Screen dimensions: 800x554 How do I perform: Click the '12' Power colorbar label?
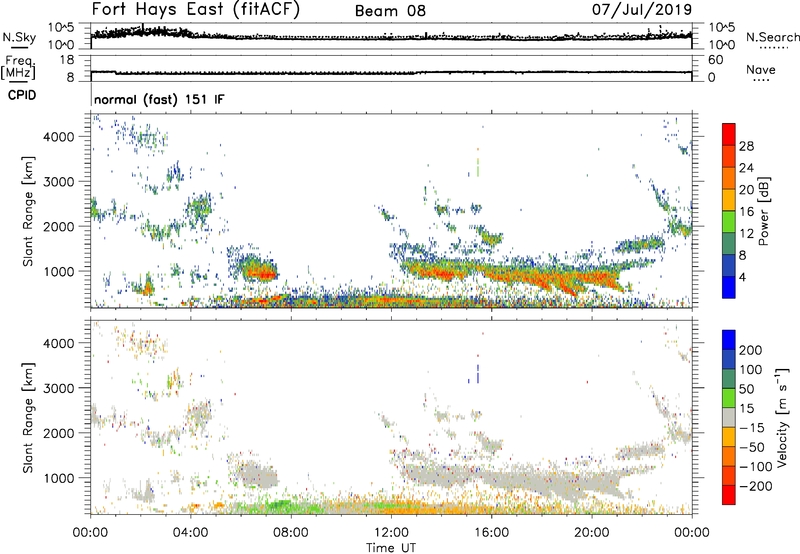coord(746,234)
